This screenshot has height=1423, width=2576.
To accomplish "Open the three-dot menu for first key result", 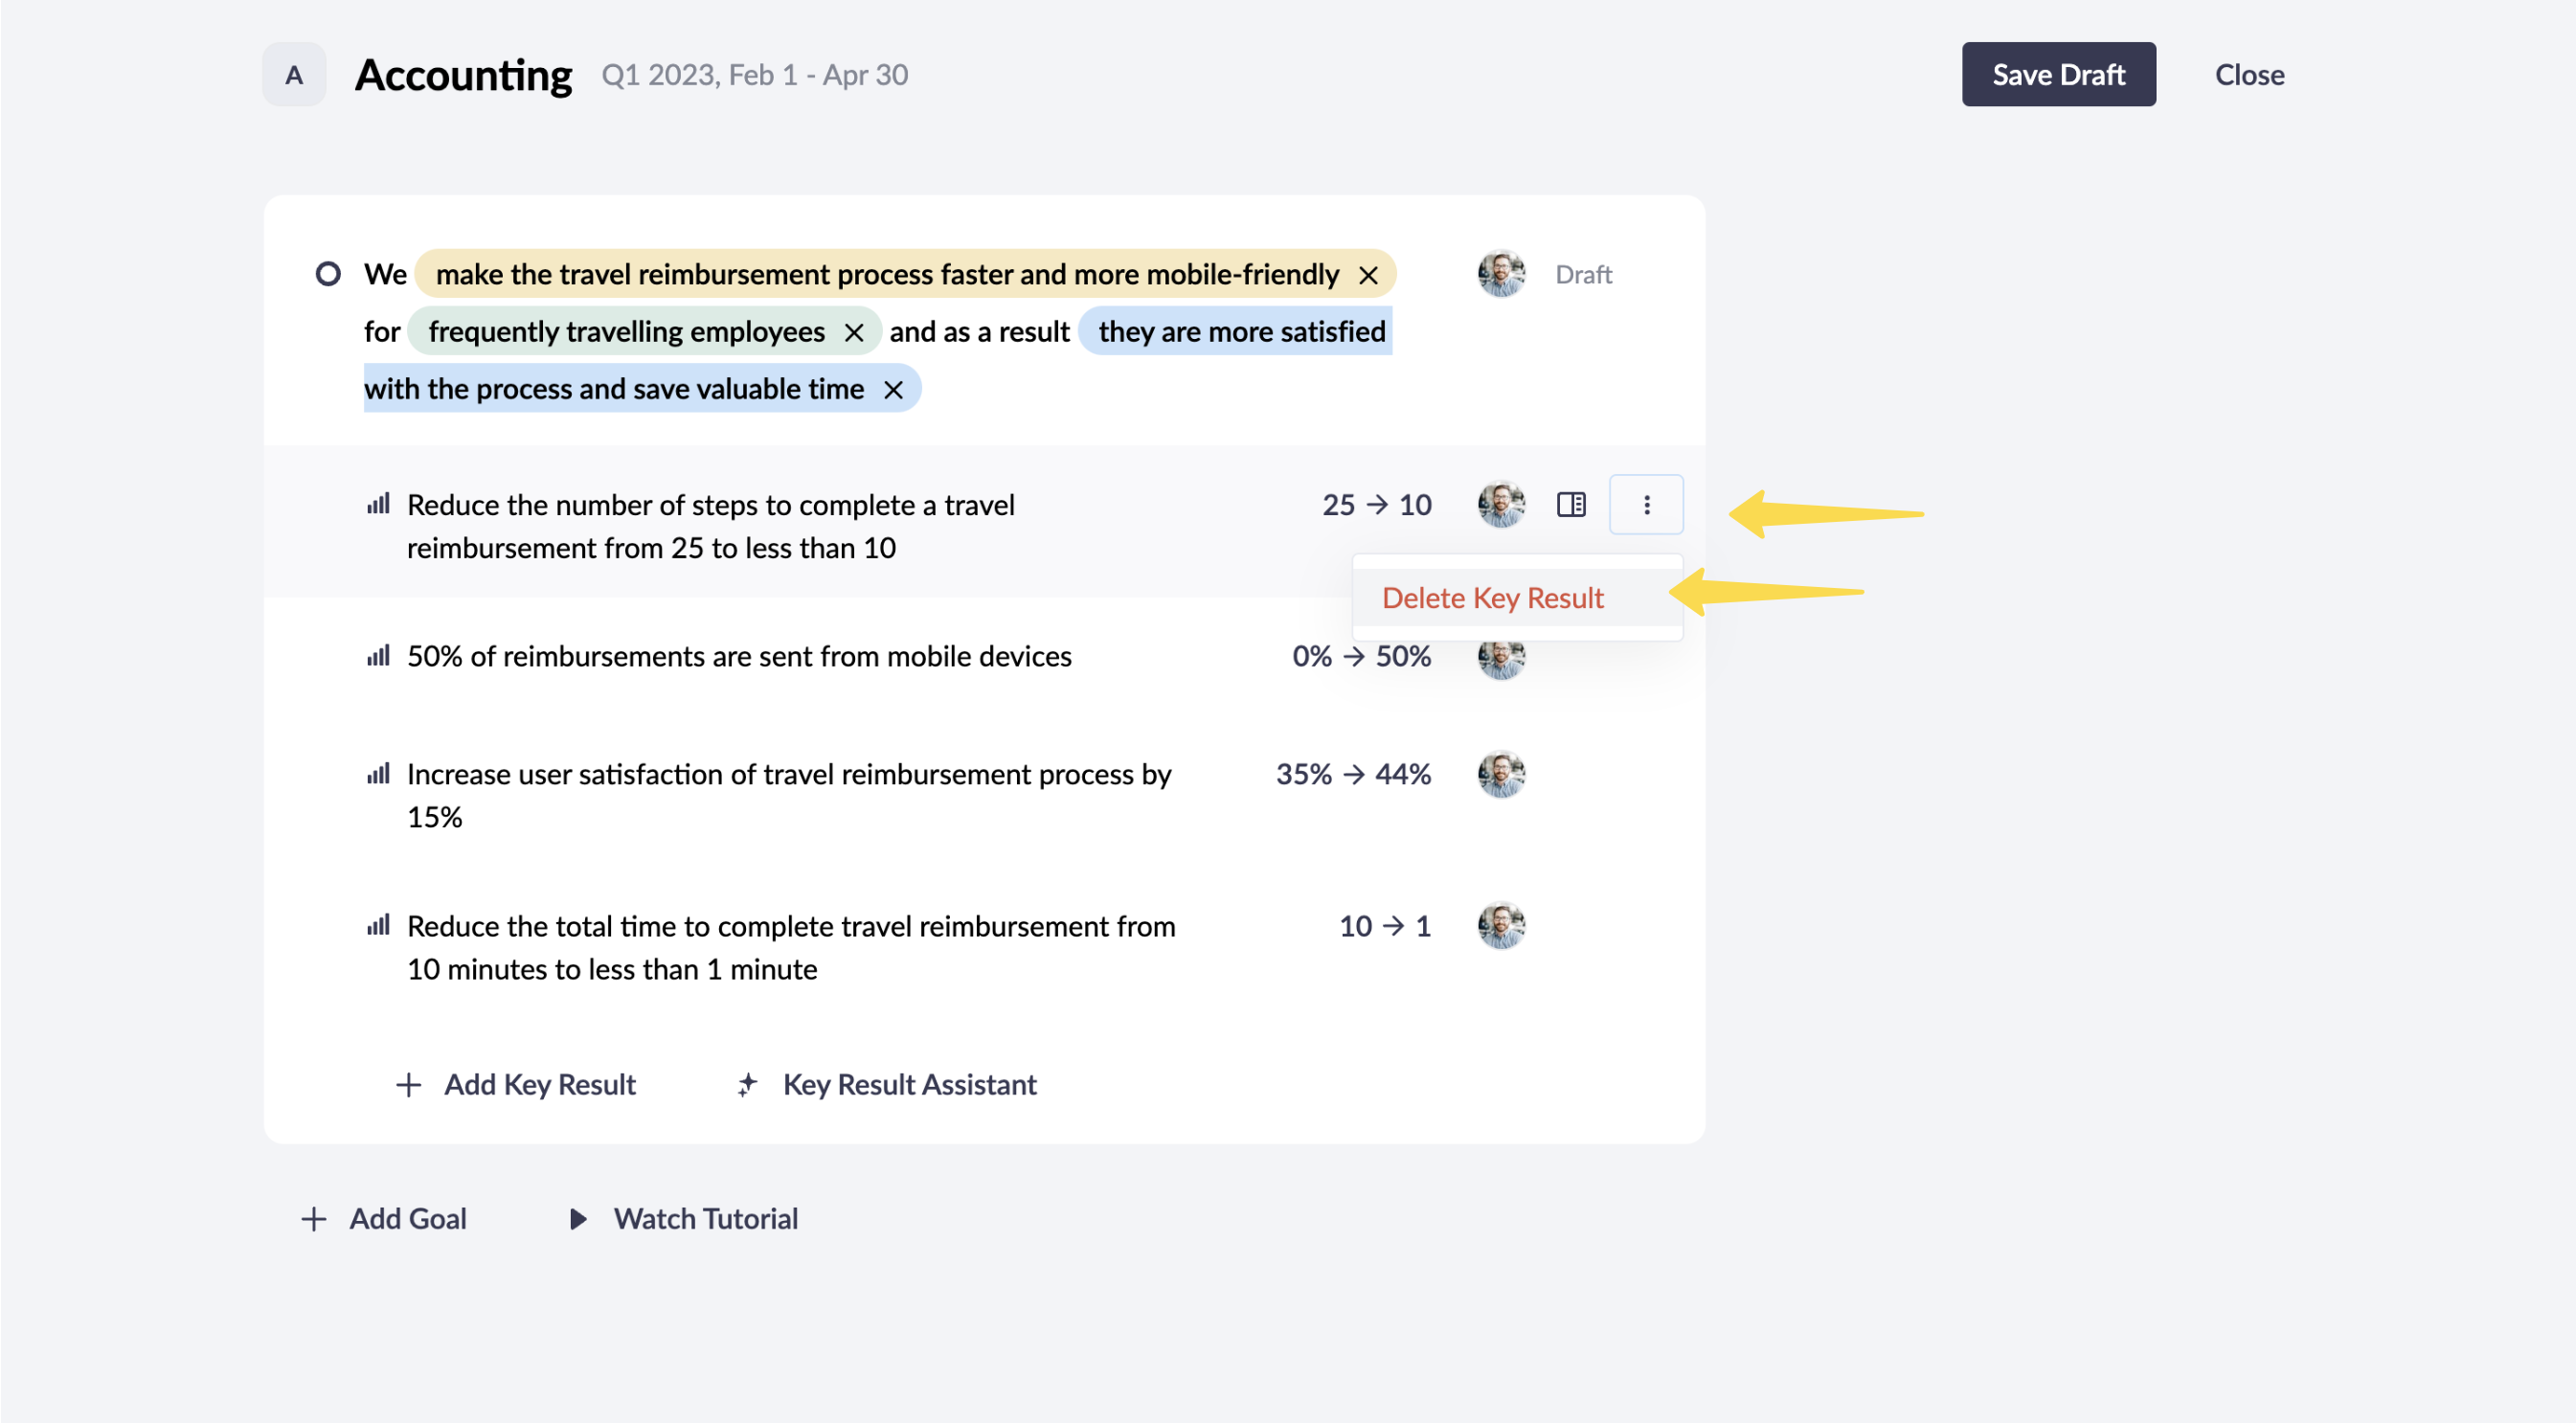I will [x=1646, y=505].
